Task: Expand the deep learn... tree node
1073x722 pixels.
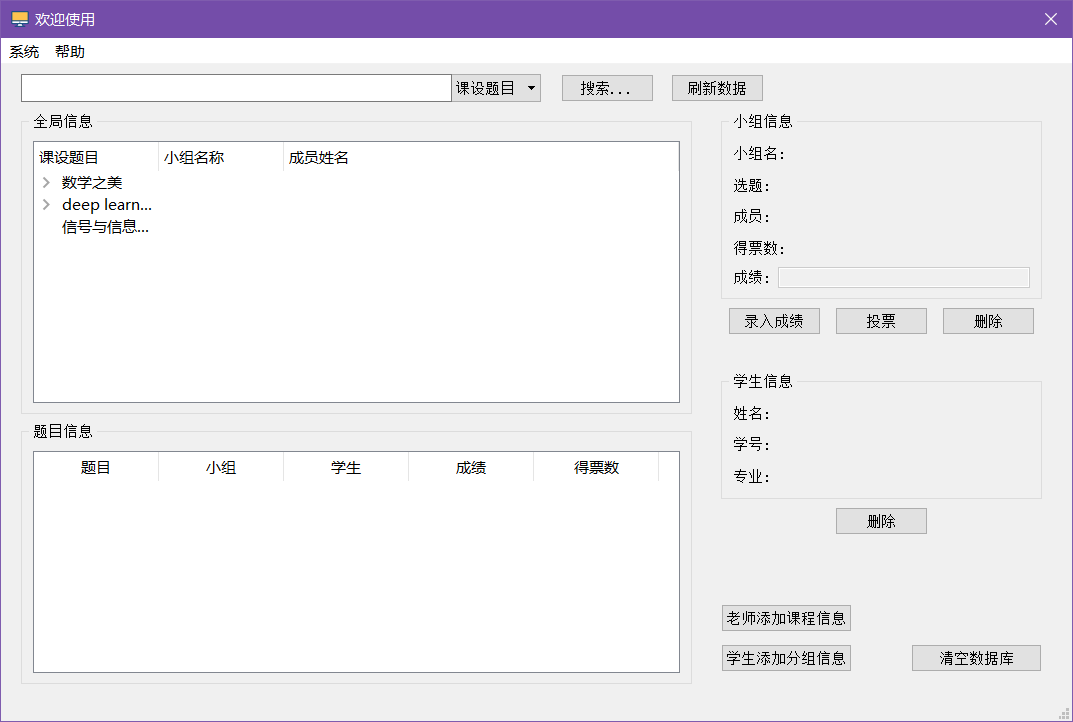Action: point(46,205)
